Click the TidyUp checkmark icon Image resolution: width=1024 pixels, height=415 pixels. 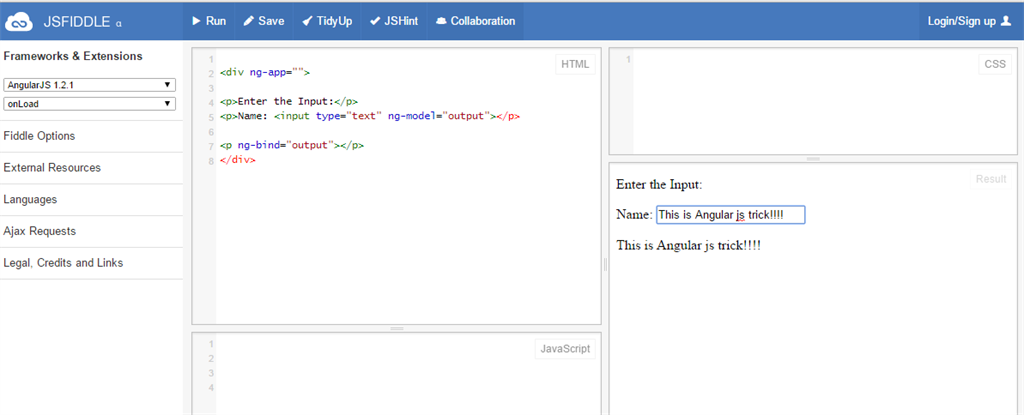[308, 21]
